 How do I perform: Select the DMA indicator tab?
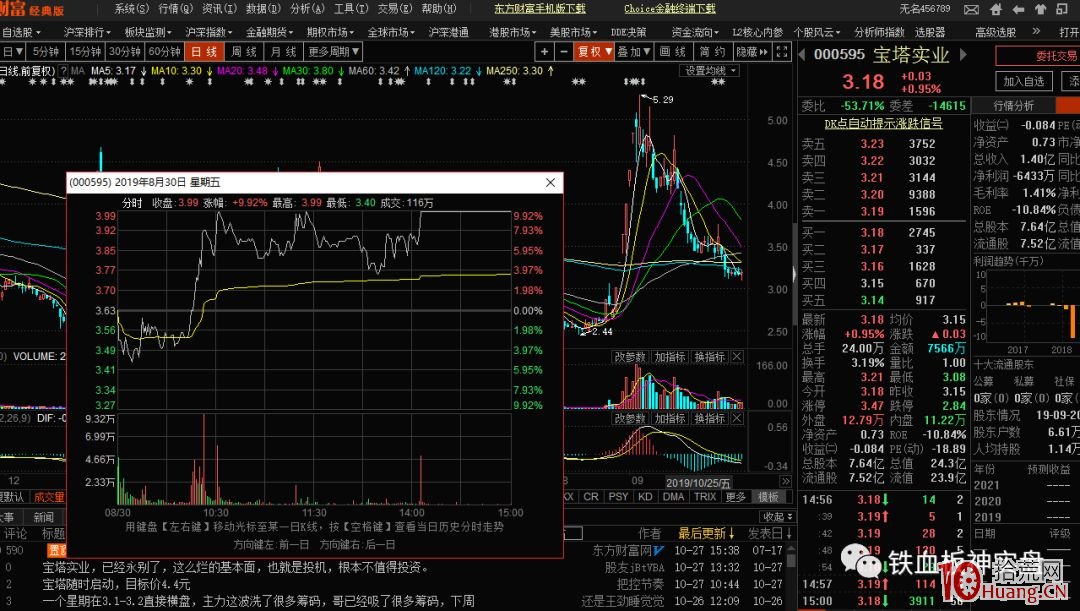click(673, 497)
